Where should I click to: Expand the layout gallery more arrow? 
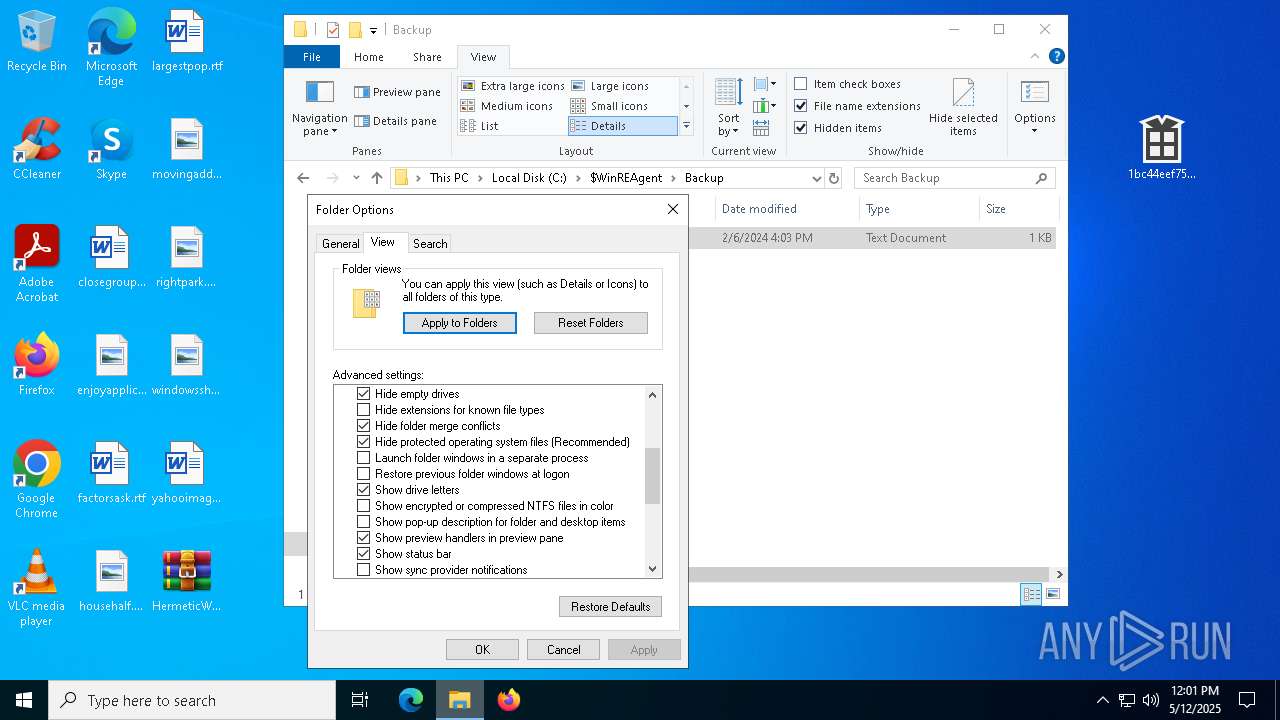686,127
